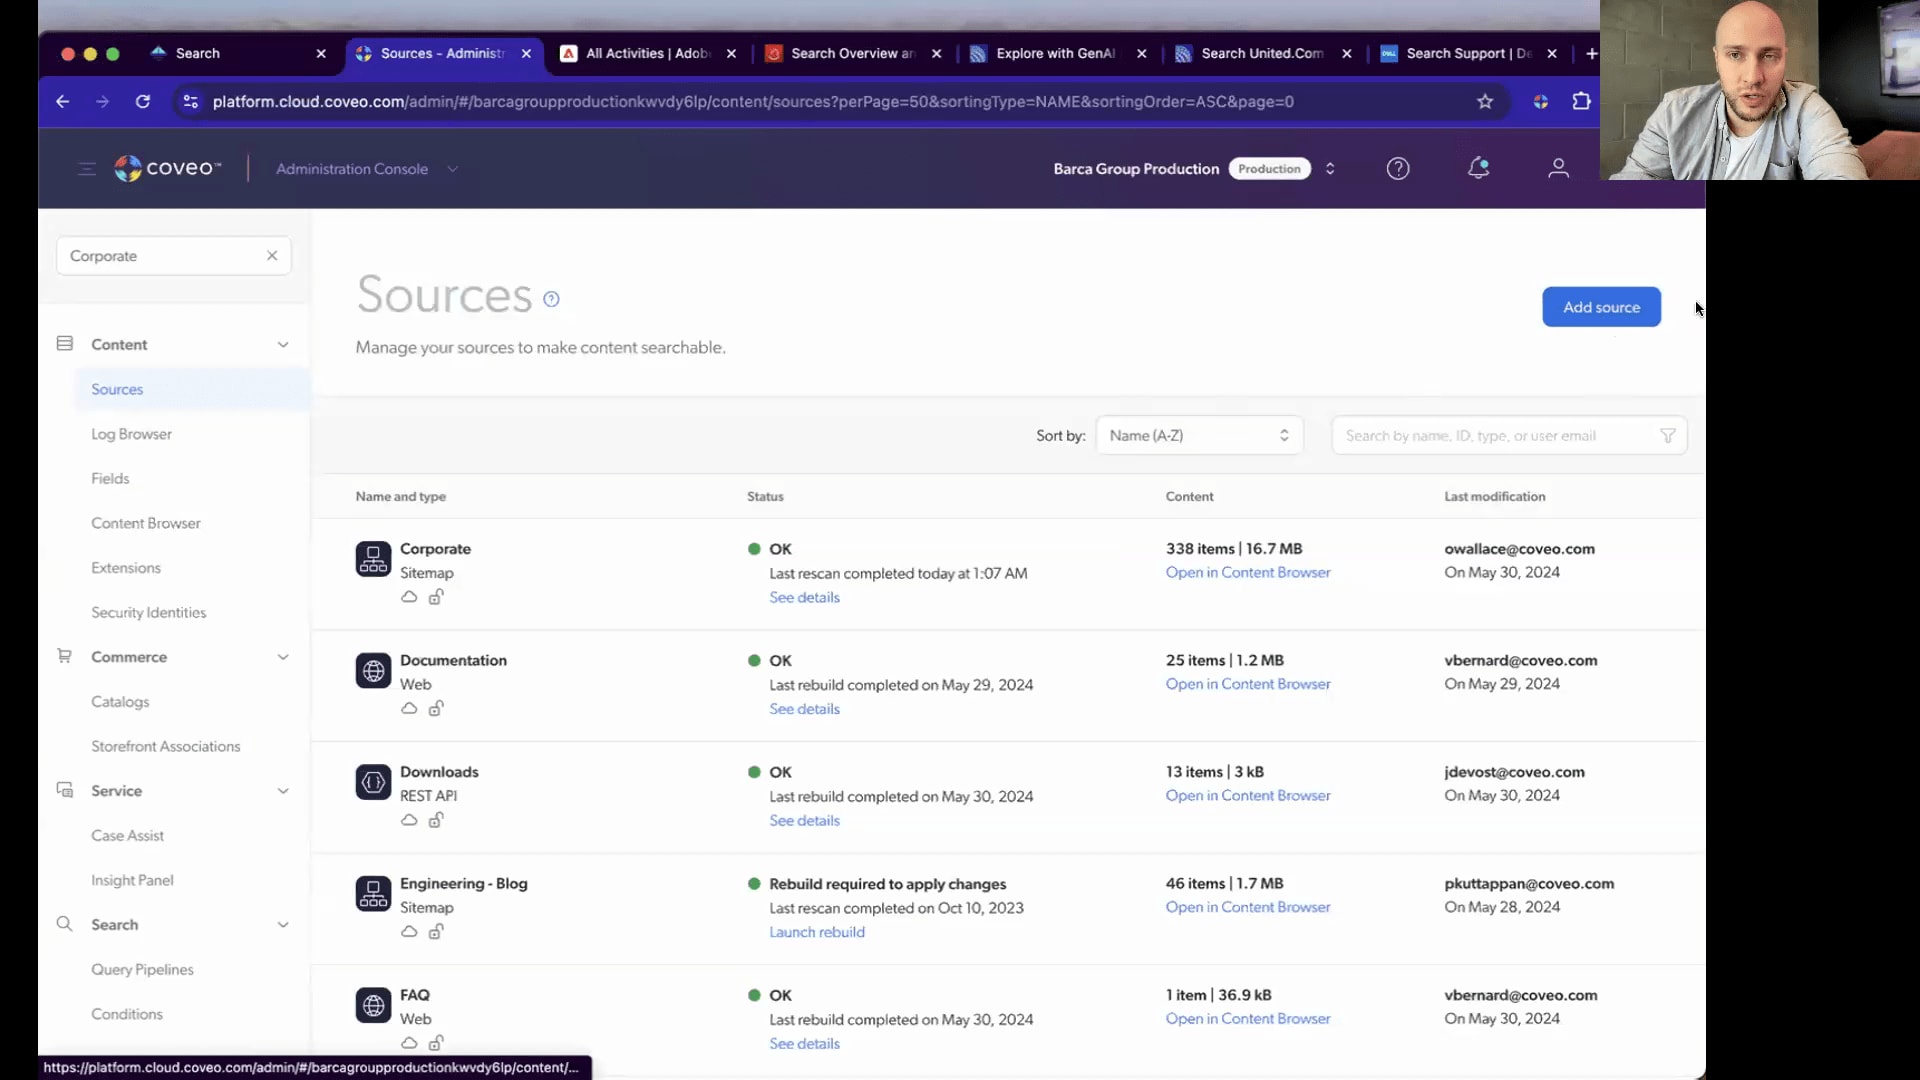Click the Corporate sitemap source icon
This screenshot has height=1080, width=1920.
point(373,560)
